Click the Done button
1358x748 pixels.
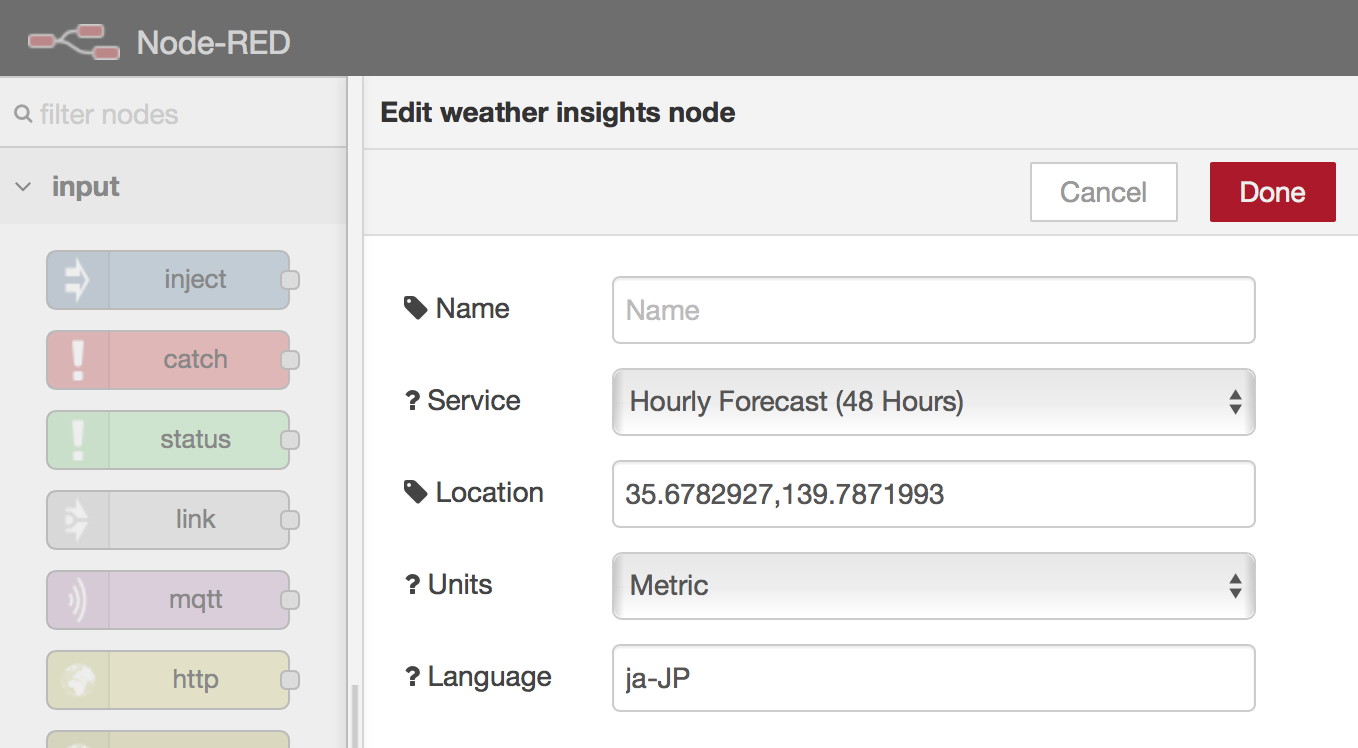tap(1272, 191)
